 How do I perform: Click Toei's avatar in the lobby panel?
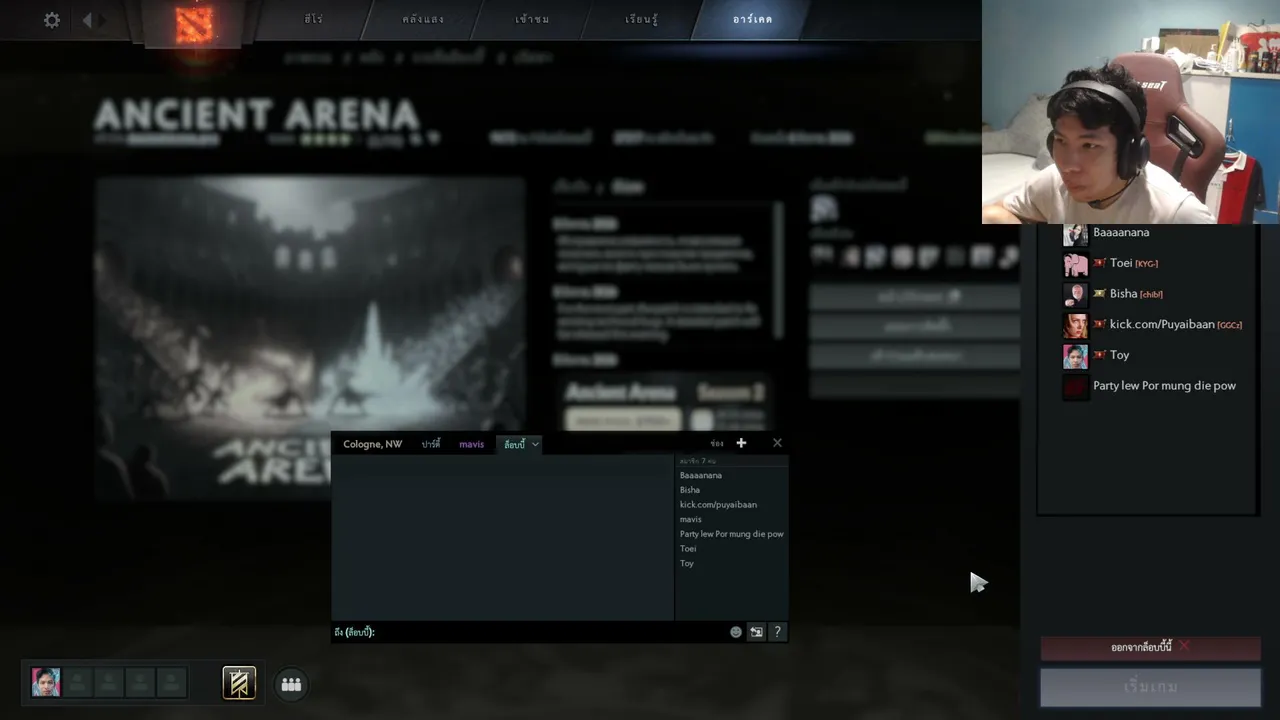tap(1075, 264)
